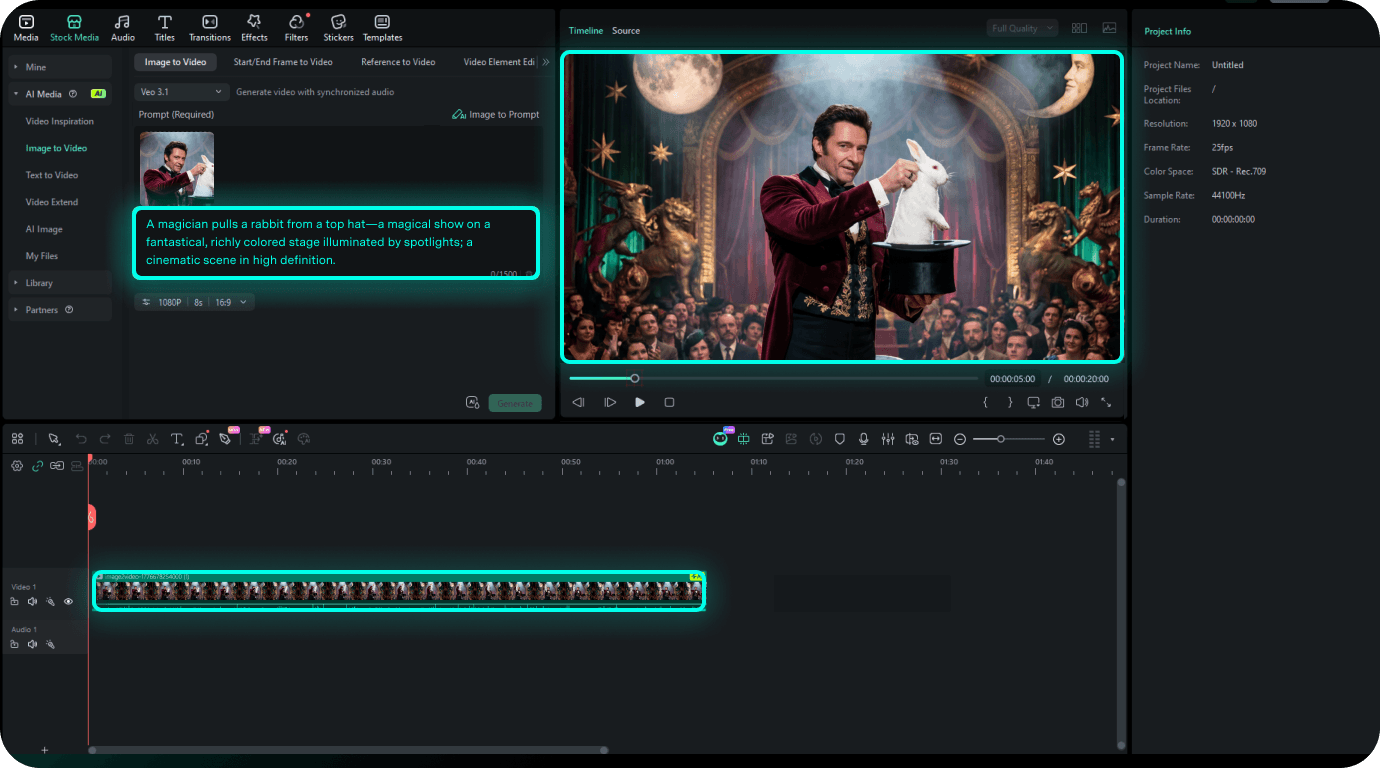Open Text to Video in sidebar
This screenshot has width=1380, height=768.
52,175
